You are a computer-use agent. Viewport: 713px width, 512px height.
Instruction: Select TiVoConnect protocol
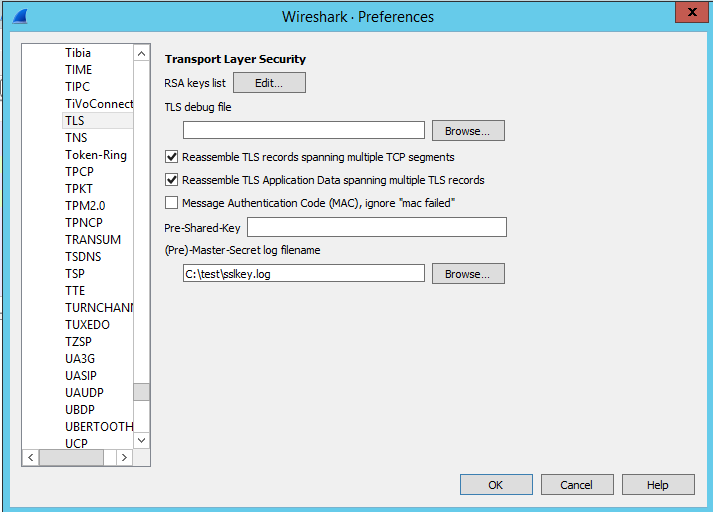(x=99, y=104)
